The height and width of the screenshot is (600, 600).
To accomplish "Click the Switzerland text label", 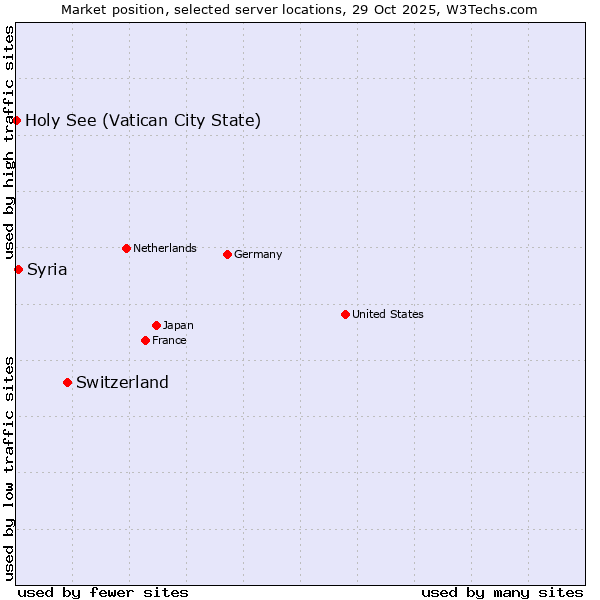I will point(122,383).
